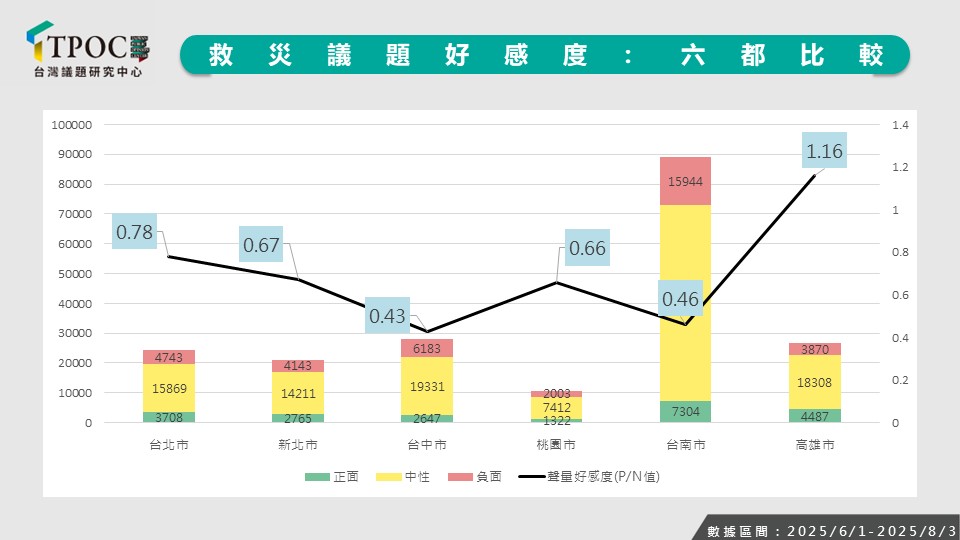Select the yellow 15869 segment of 台北市 bar
The image size is (960, 540).
[169, 387]
